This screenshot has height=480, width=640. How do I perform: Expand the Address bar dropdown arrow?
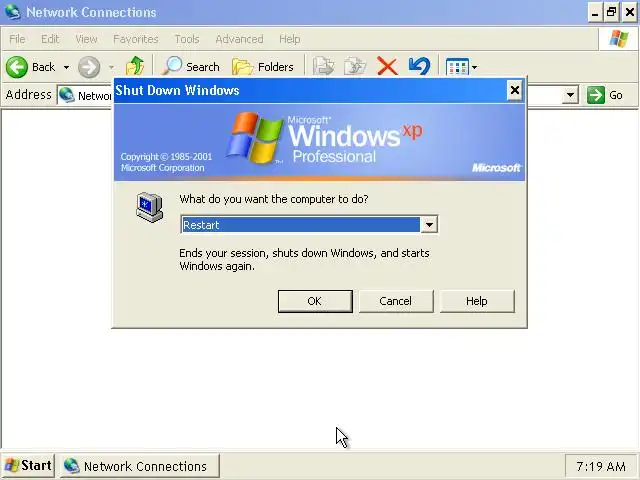click(570, 96)
